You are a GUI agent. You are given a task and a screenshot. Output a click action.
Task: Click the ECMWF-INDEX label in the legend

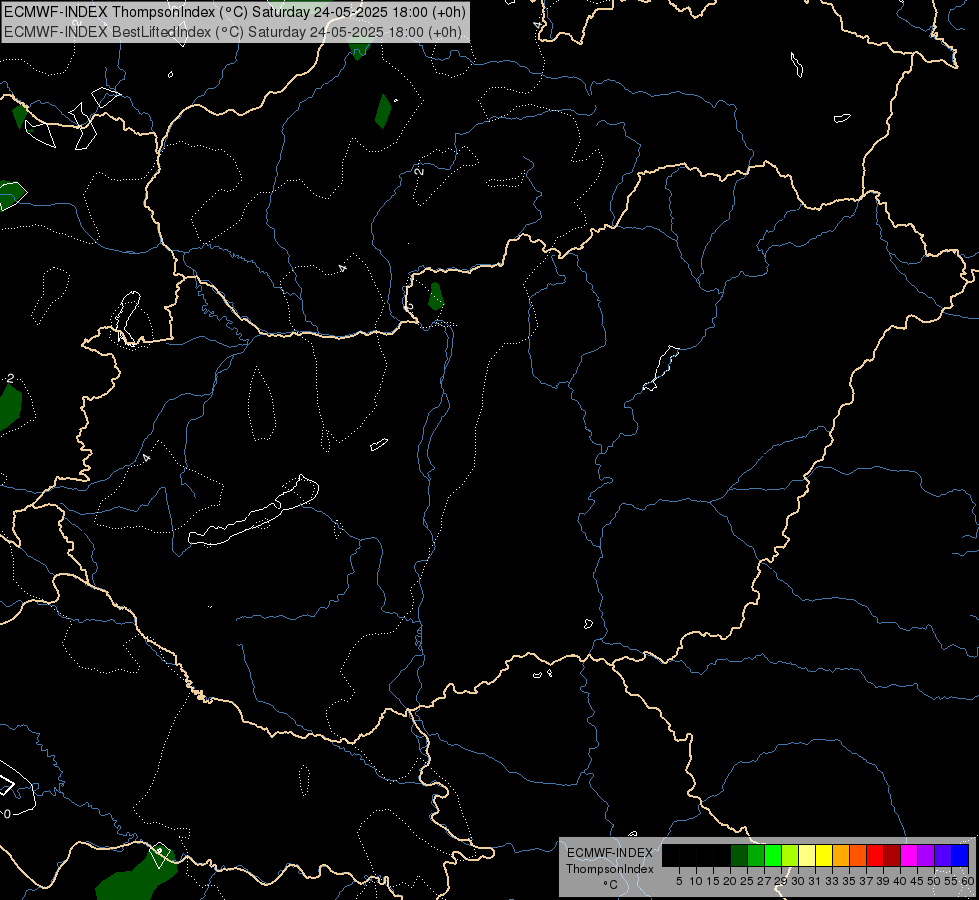pos(610,853)
